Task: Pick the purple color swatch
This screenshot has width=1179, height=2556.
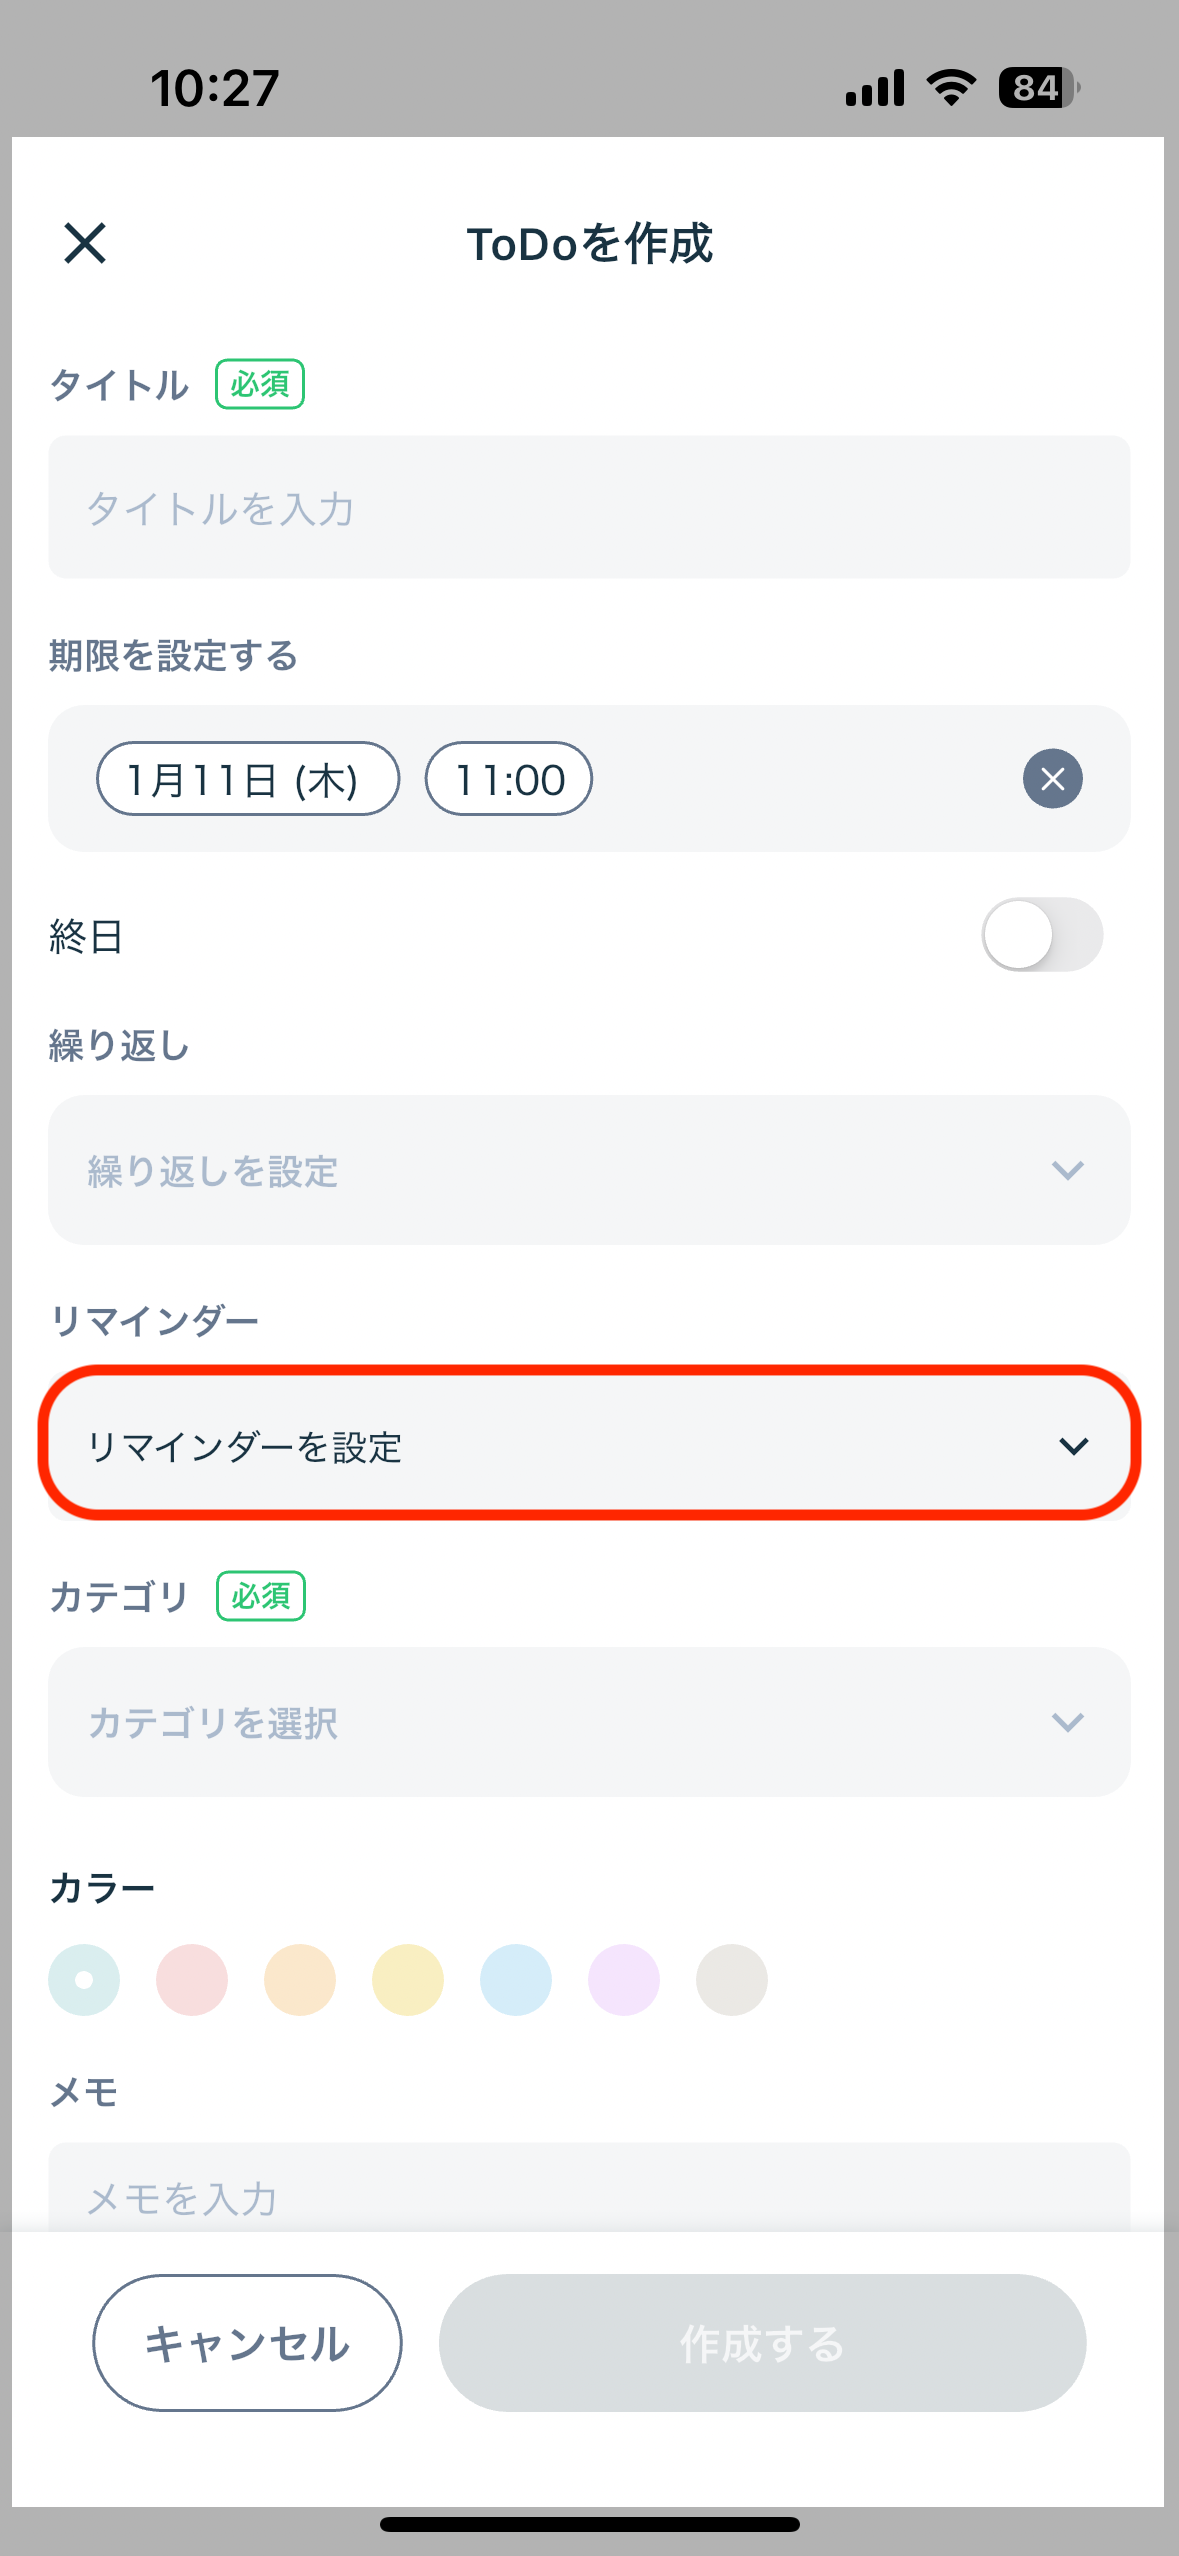Action: (x=624, y=1980)
